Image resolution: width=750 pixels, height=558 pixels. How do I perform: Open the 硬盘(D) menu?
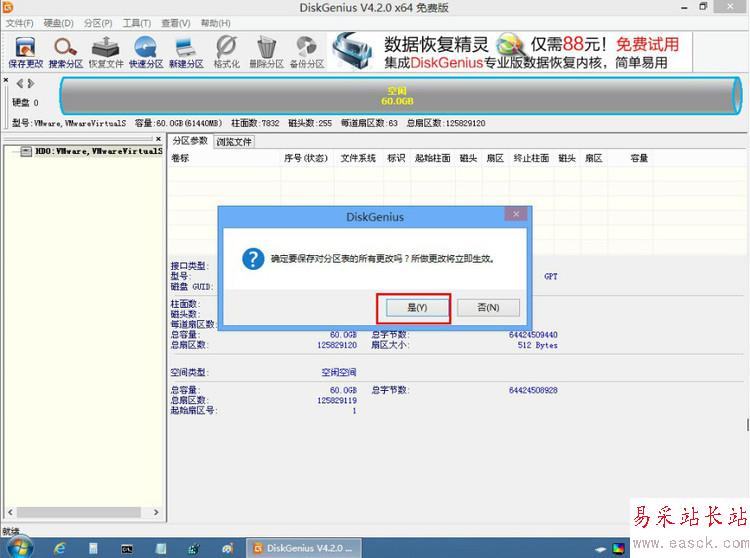tap(58, 23)
